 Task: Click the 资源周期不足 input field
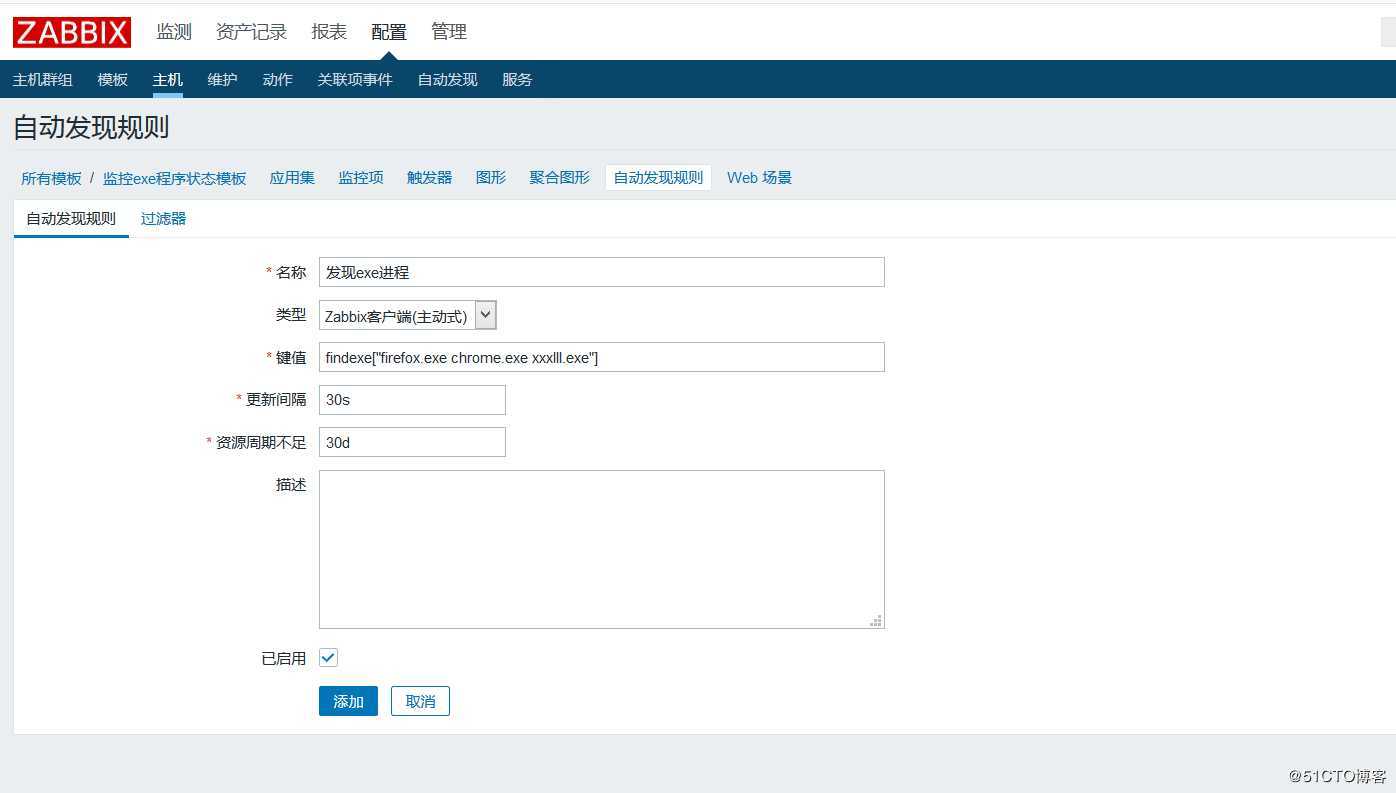[x=412, y=442]
